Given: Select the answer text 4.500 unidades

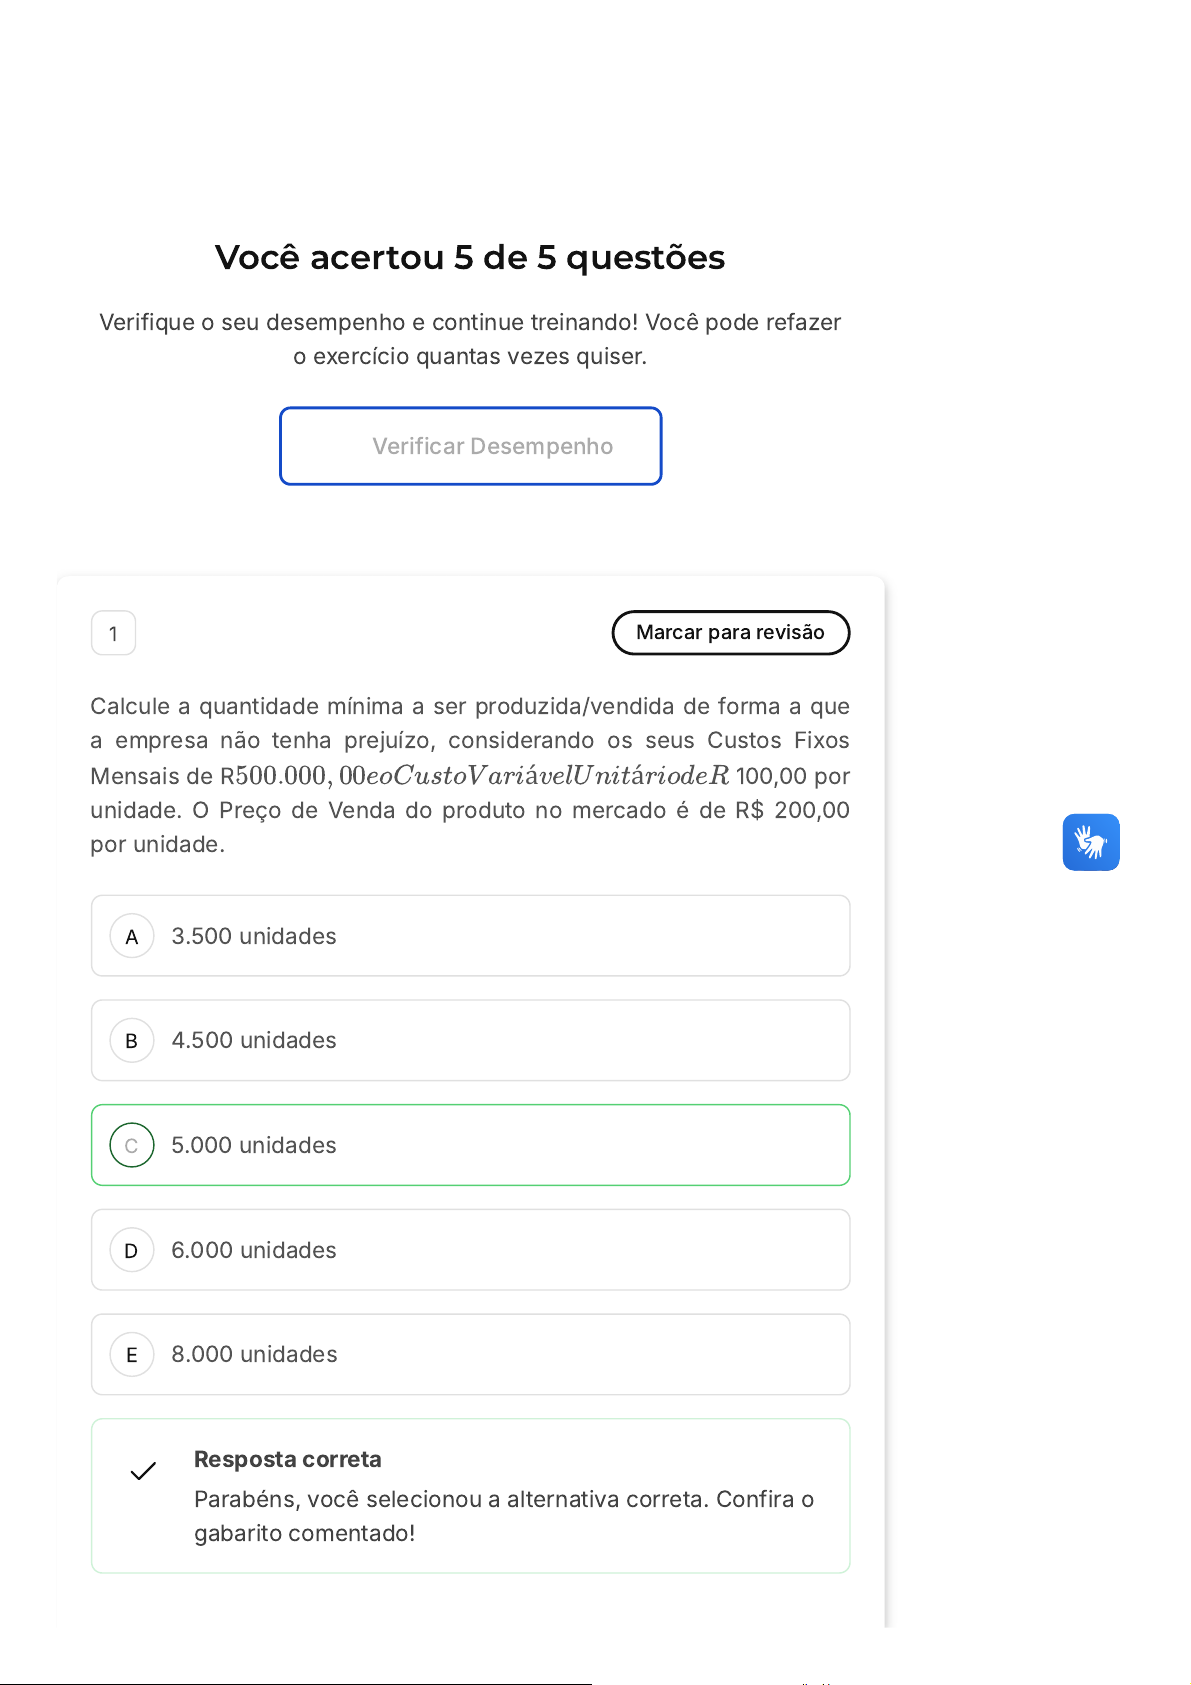Looking at the screenshot, I should coord(254,1040).
